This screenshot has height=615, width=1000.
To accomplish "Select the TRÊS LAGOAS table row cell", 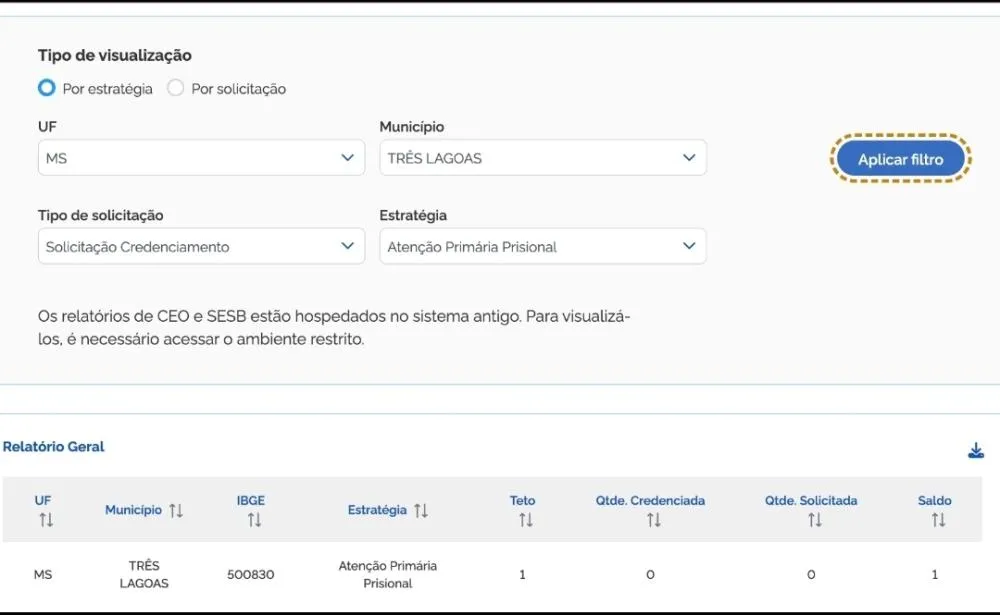I will (x=144, y=574).
